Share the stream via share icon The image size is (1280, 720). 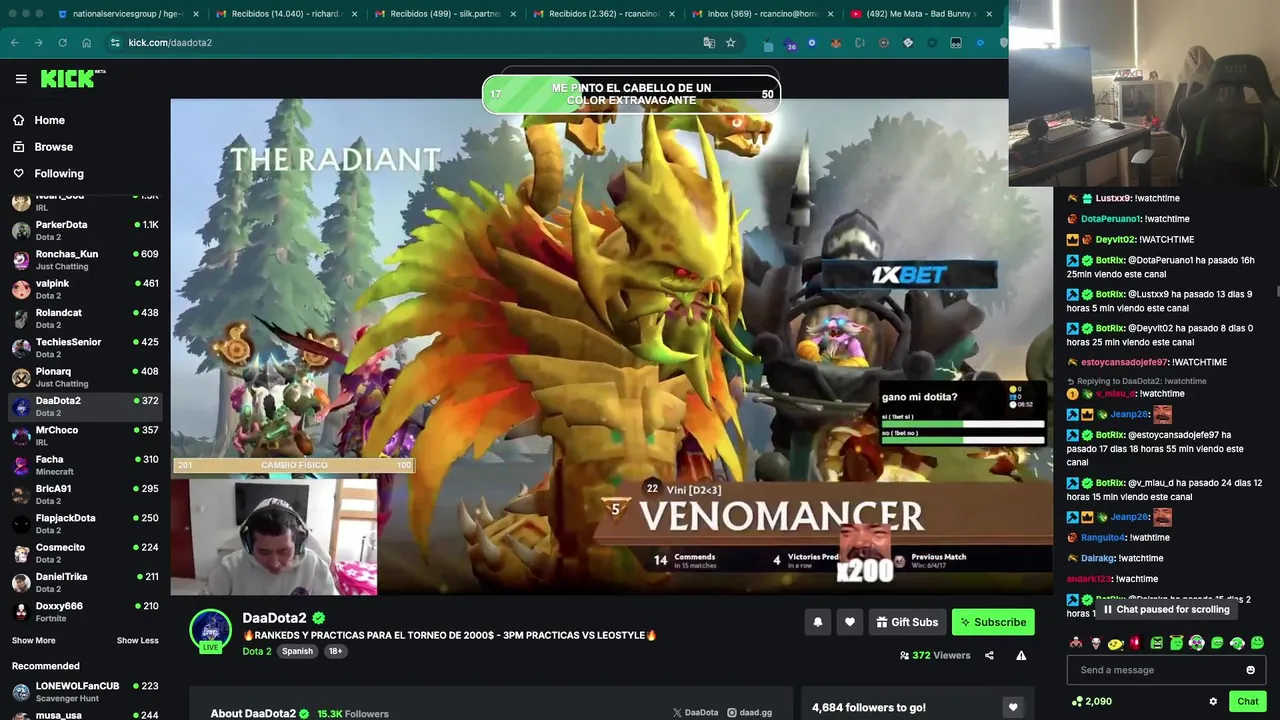point(989,656)
